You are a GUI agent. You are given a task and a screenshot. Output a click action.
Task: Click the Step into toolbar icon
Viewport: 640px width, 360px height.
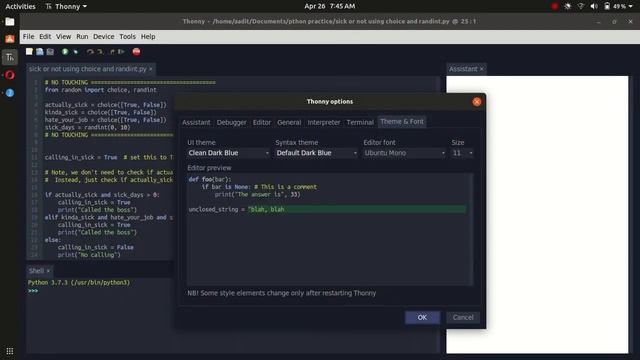click(x=100, y=52)
